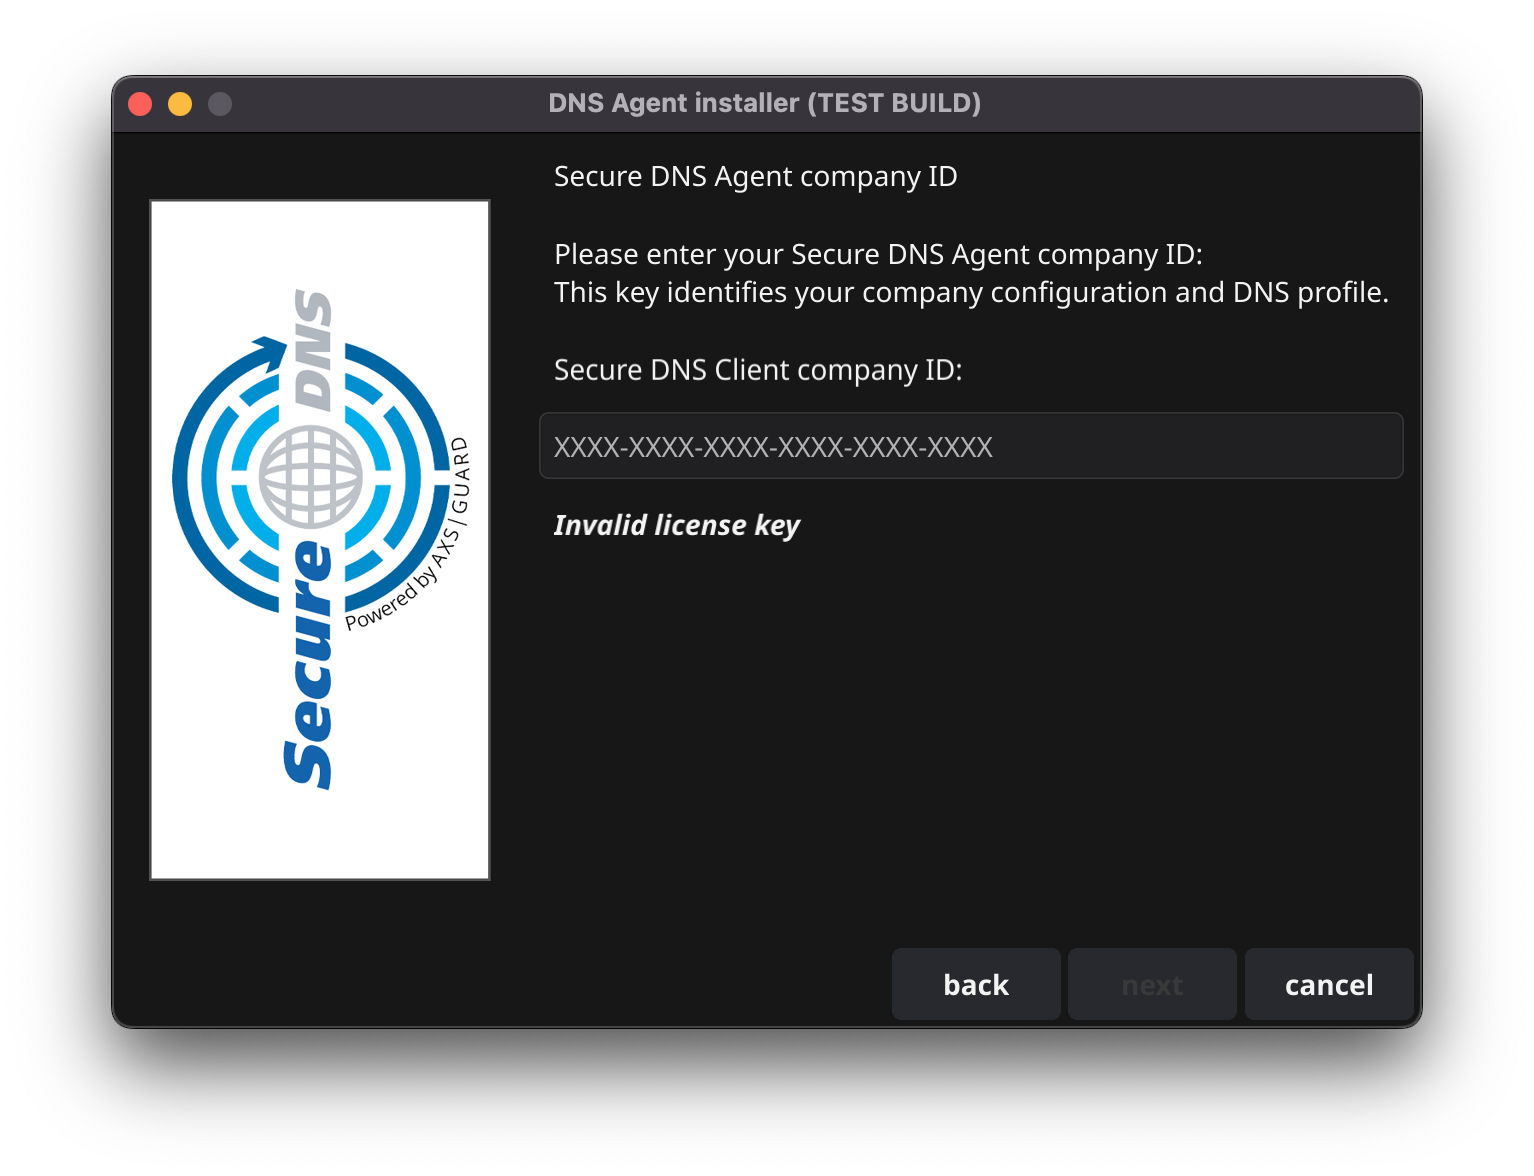The image size is (1534, 1176).
Task: Click the "Please enter your Secure DNS Agent" line
Action: tap(877, 255)
